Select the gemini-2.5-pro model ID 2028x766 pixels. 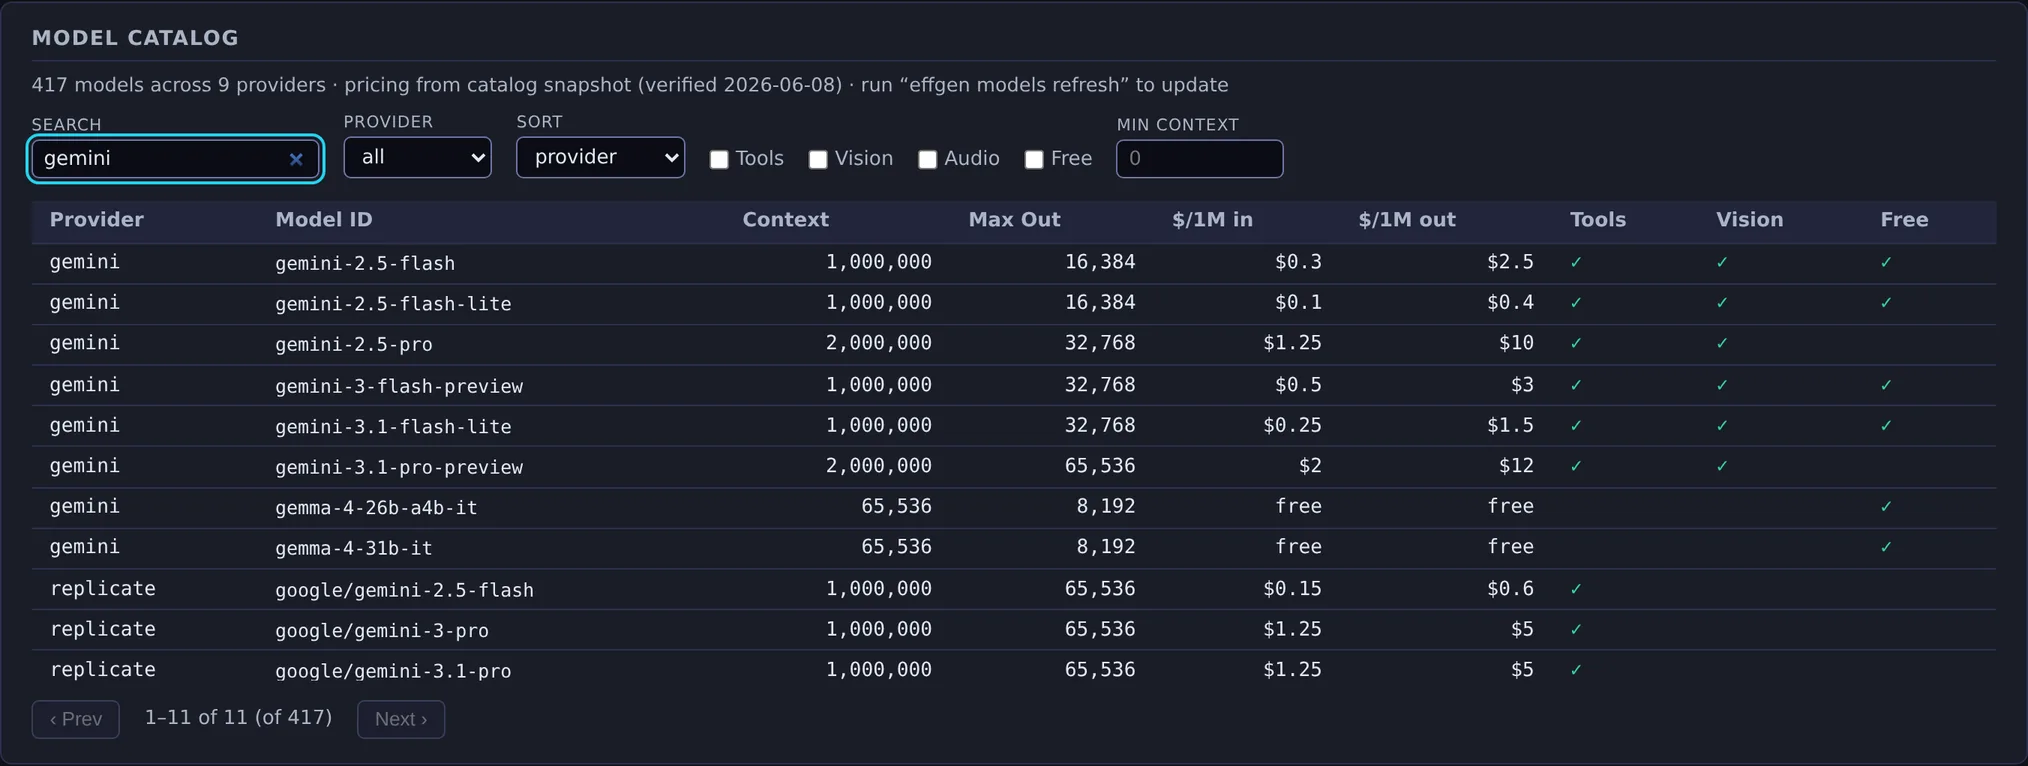(x=354, y=345)
